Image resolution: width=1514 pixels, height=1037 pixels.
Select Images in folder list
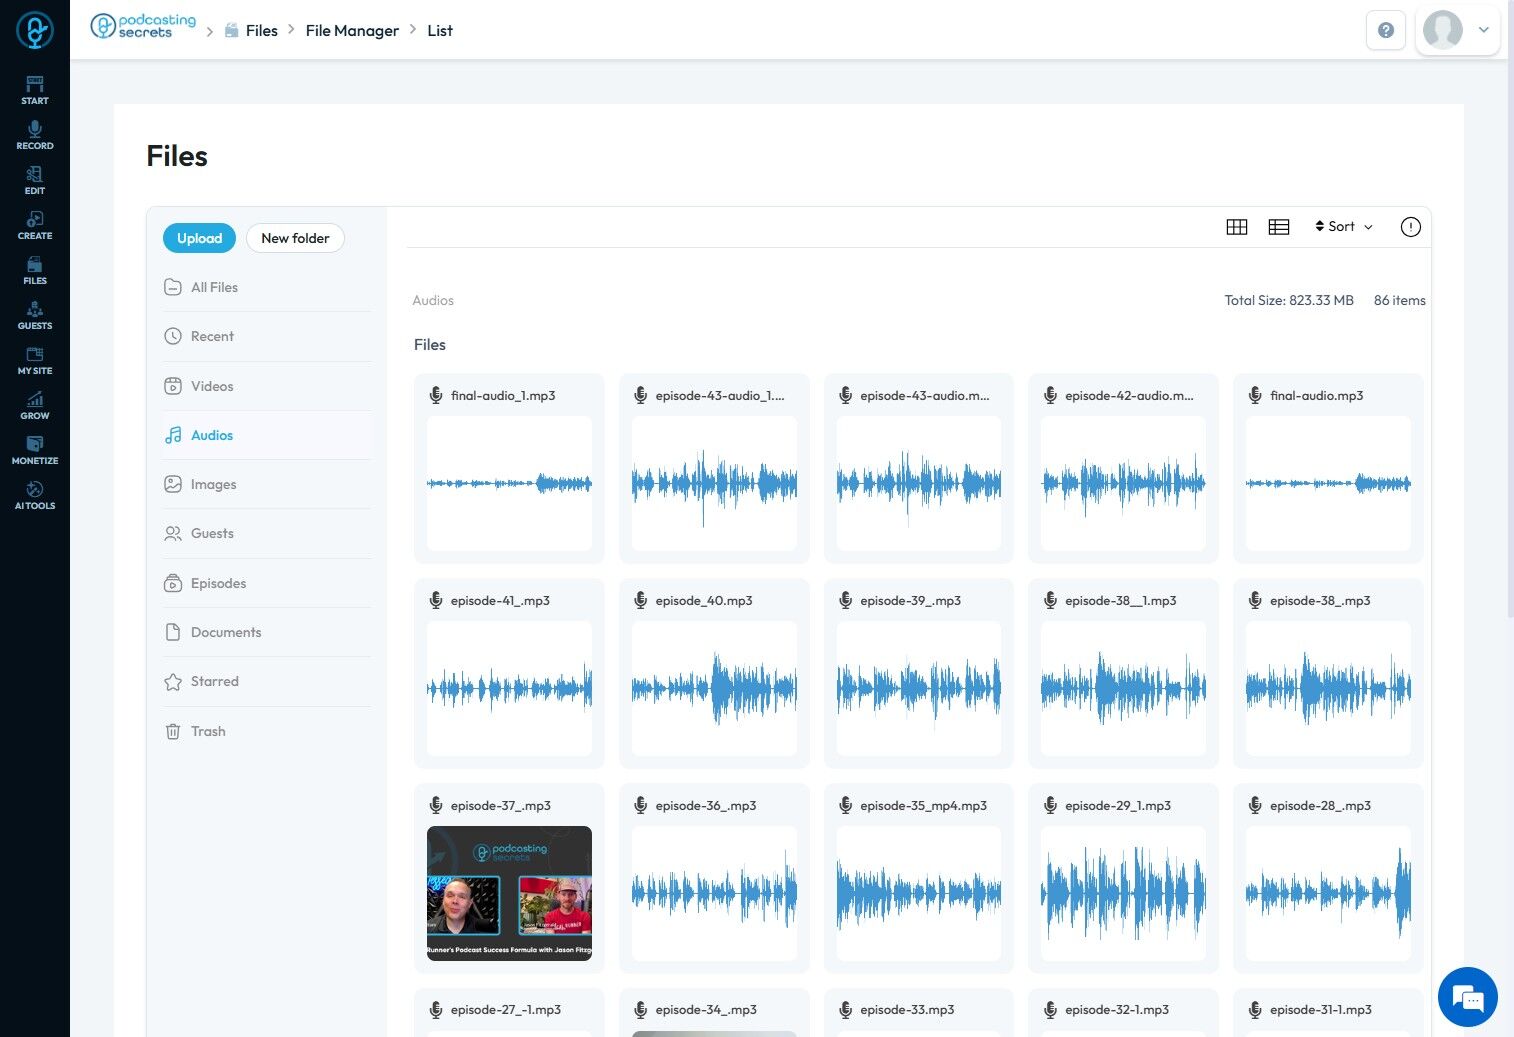coord(267,484)
